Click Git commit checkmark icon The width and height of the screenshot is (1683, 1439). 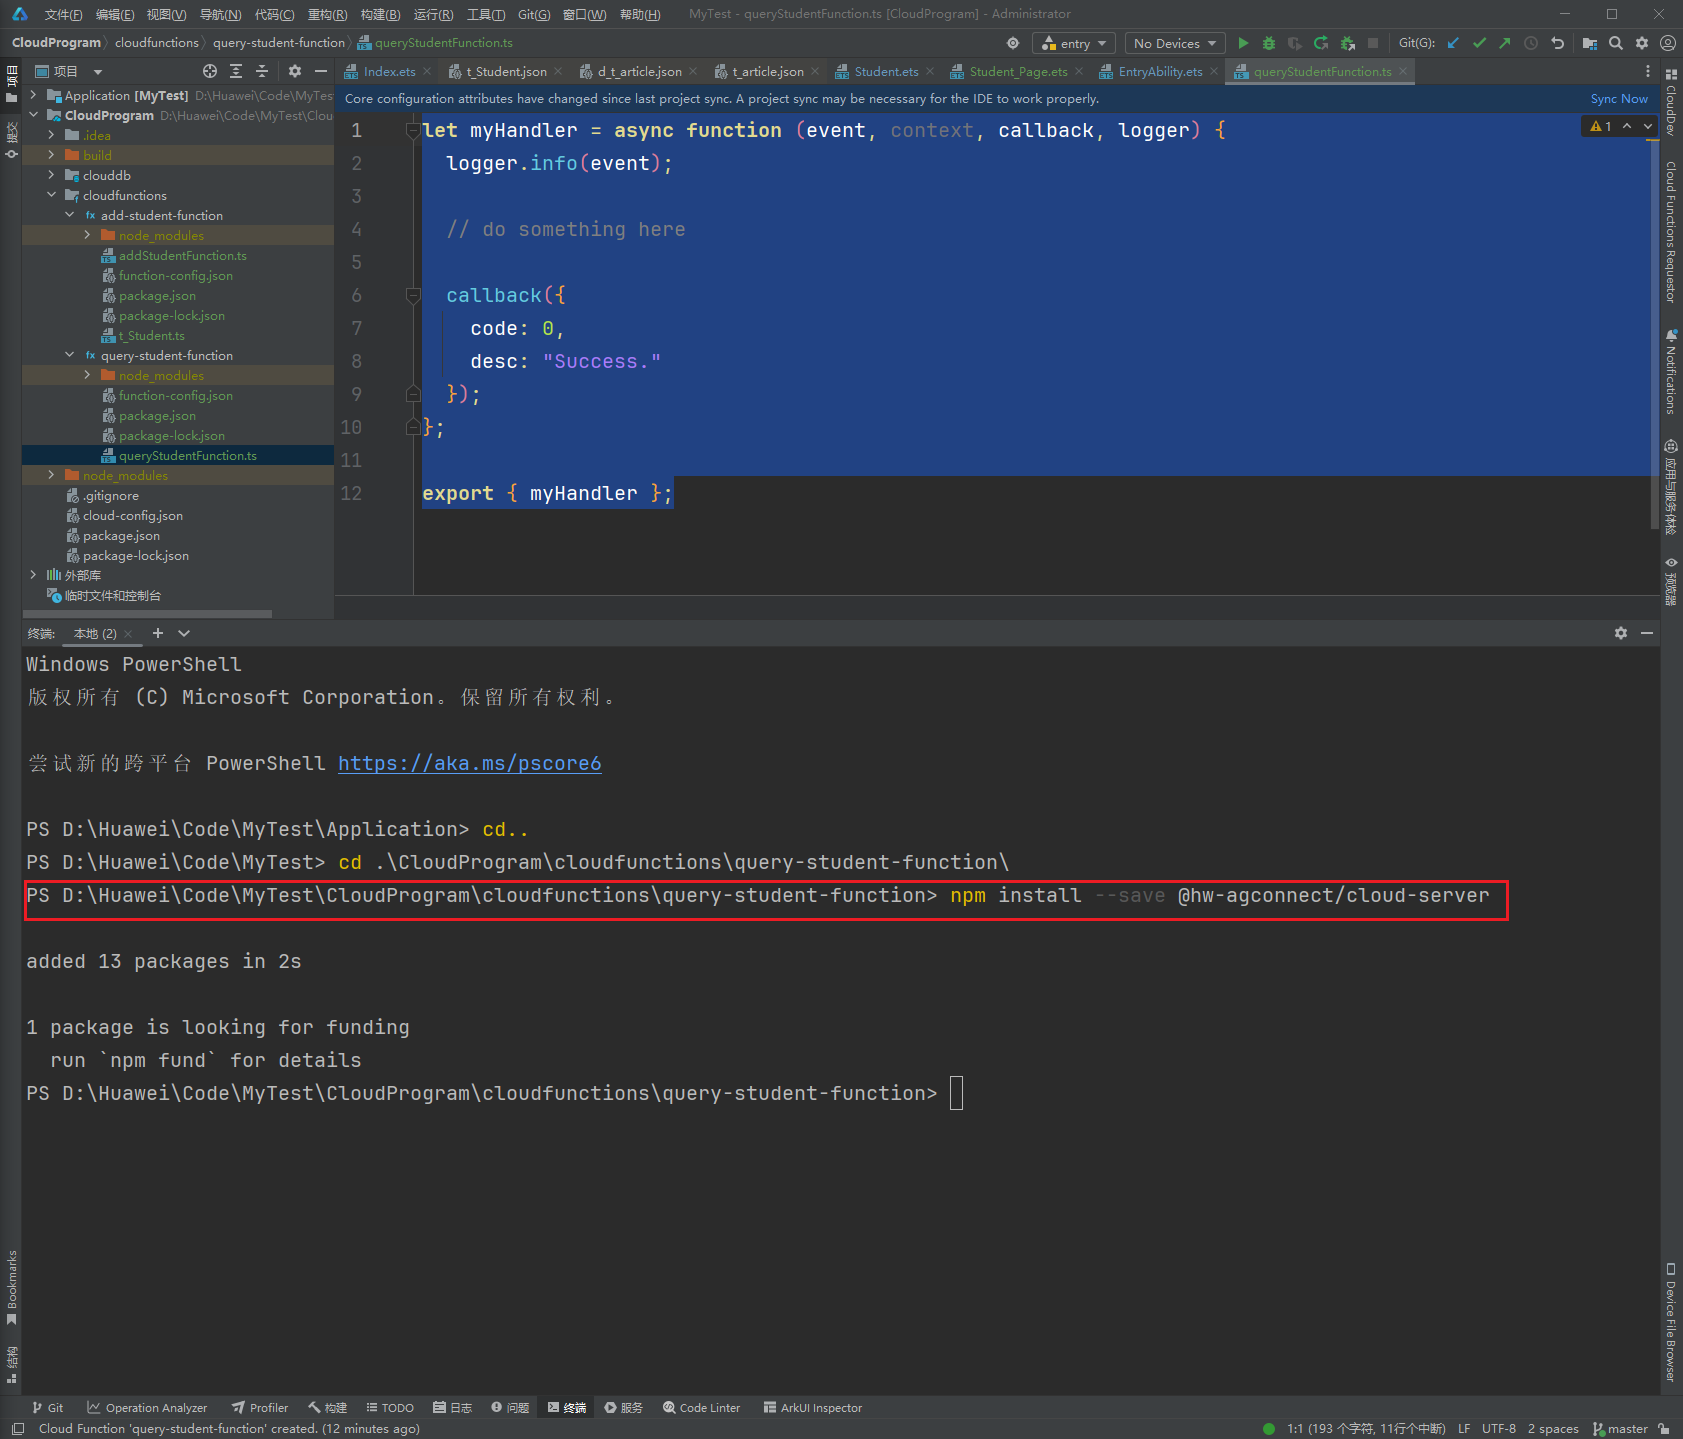point(1479,43)
